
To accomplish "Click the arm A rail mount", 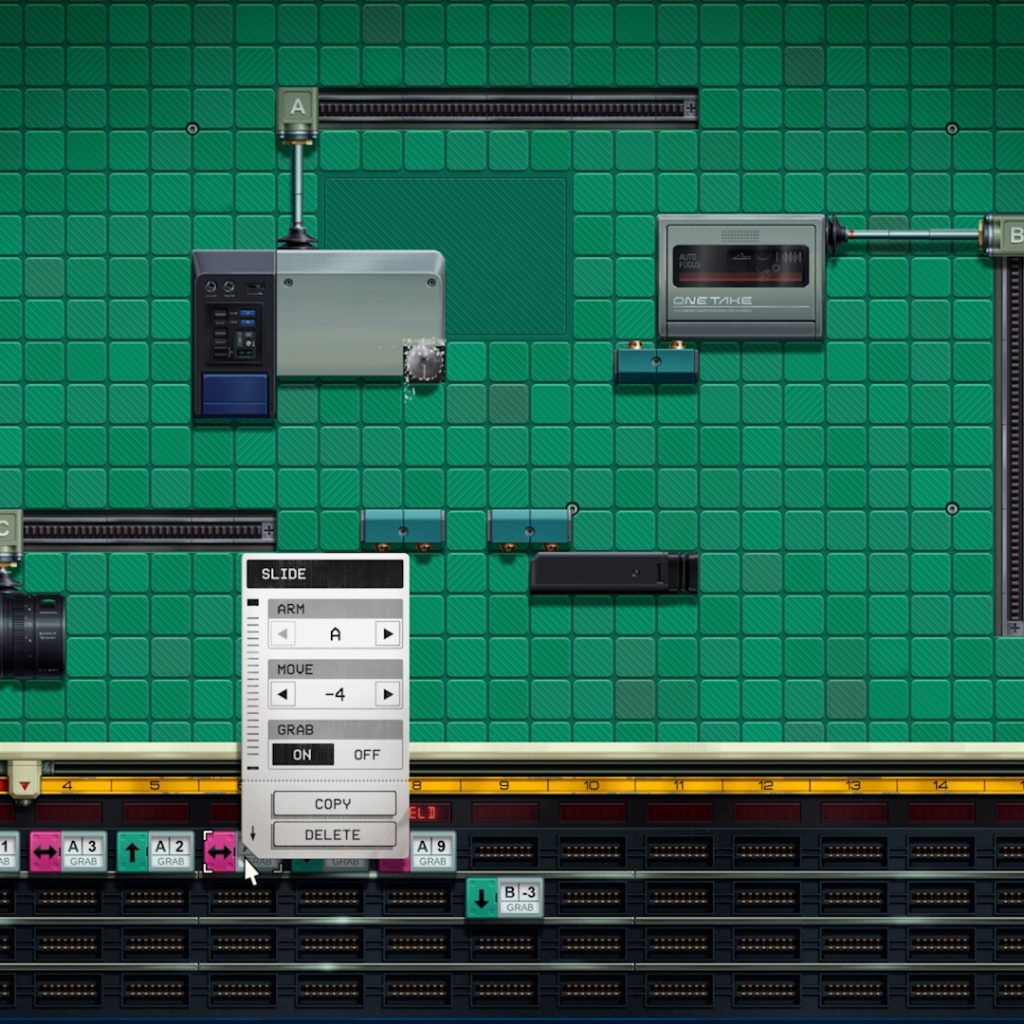I will click(x=297, y=106).
